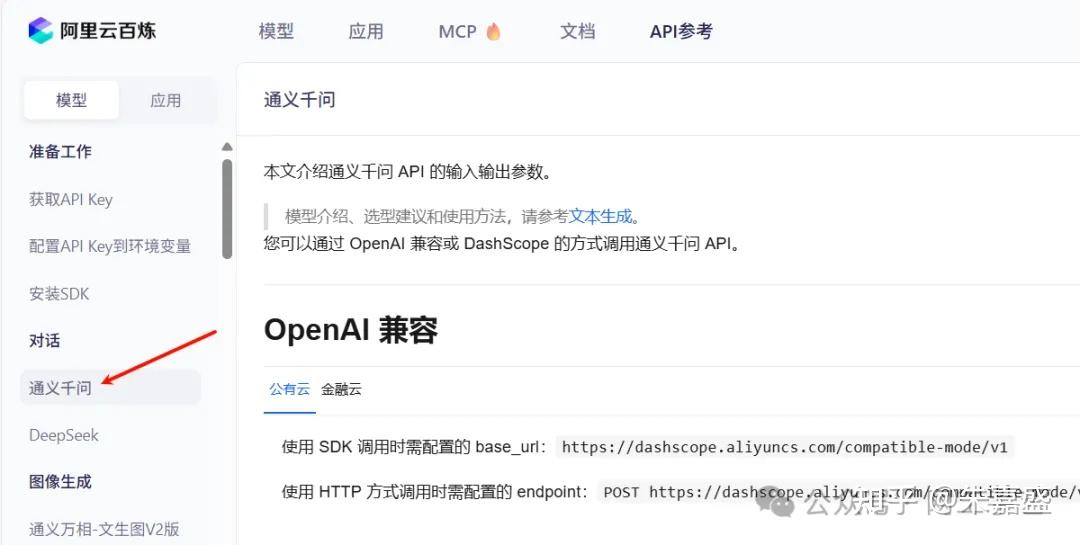Open 配置API Key到环境变量 in sidebar
Screen dimensions: 1080x545
(x=110, y=247)
